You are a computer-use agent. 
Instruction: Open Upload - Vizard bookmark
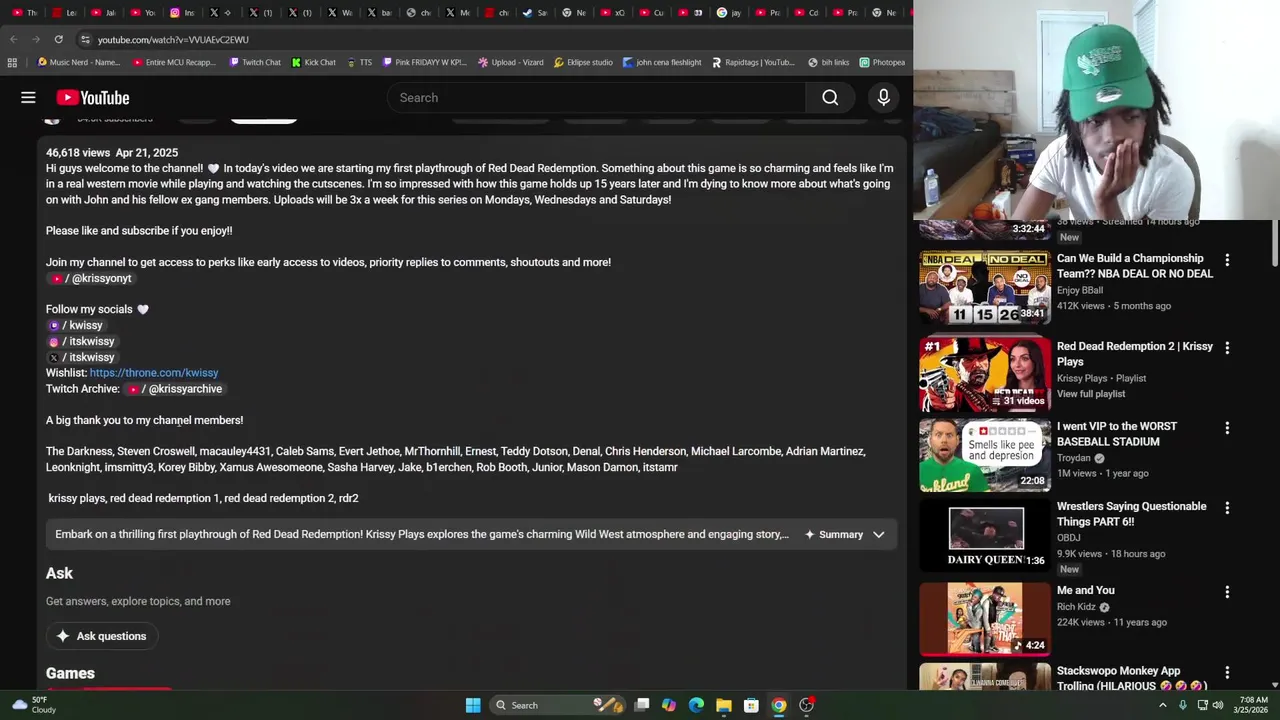pos(511,62)
